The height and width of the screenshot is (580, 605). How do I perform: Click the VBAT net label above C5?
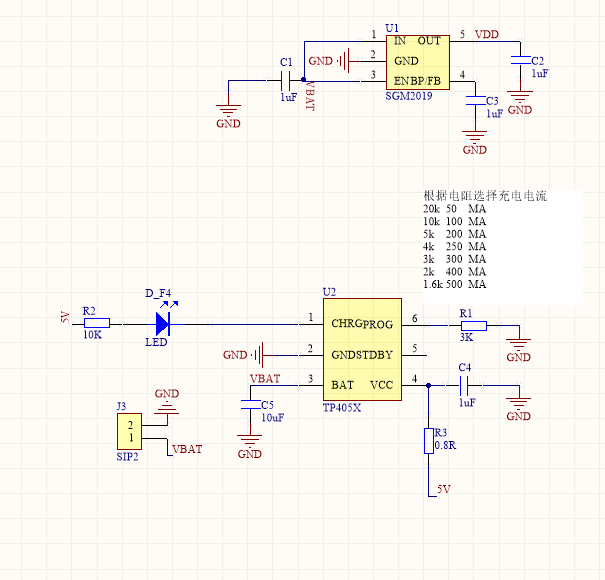point(265,379)
